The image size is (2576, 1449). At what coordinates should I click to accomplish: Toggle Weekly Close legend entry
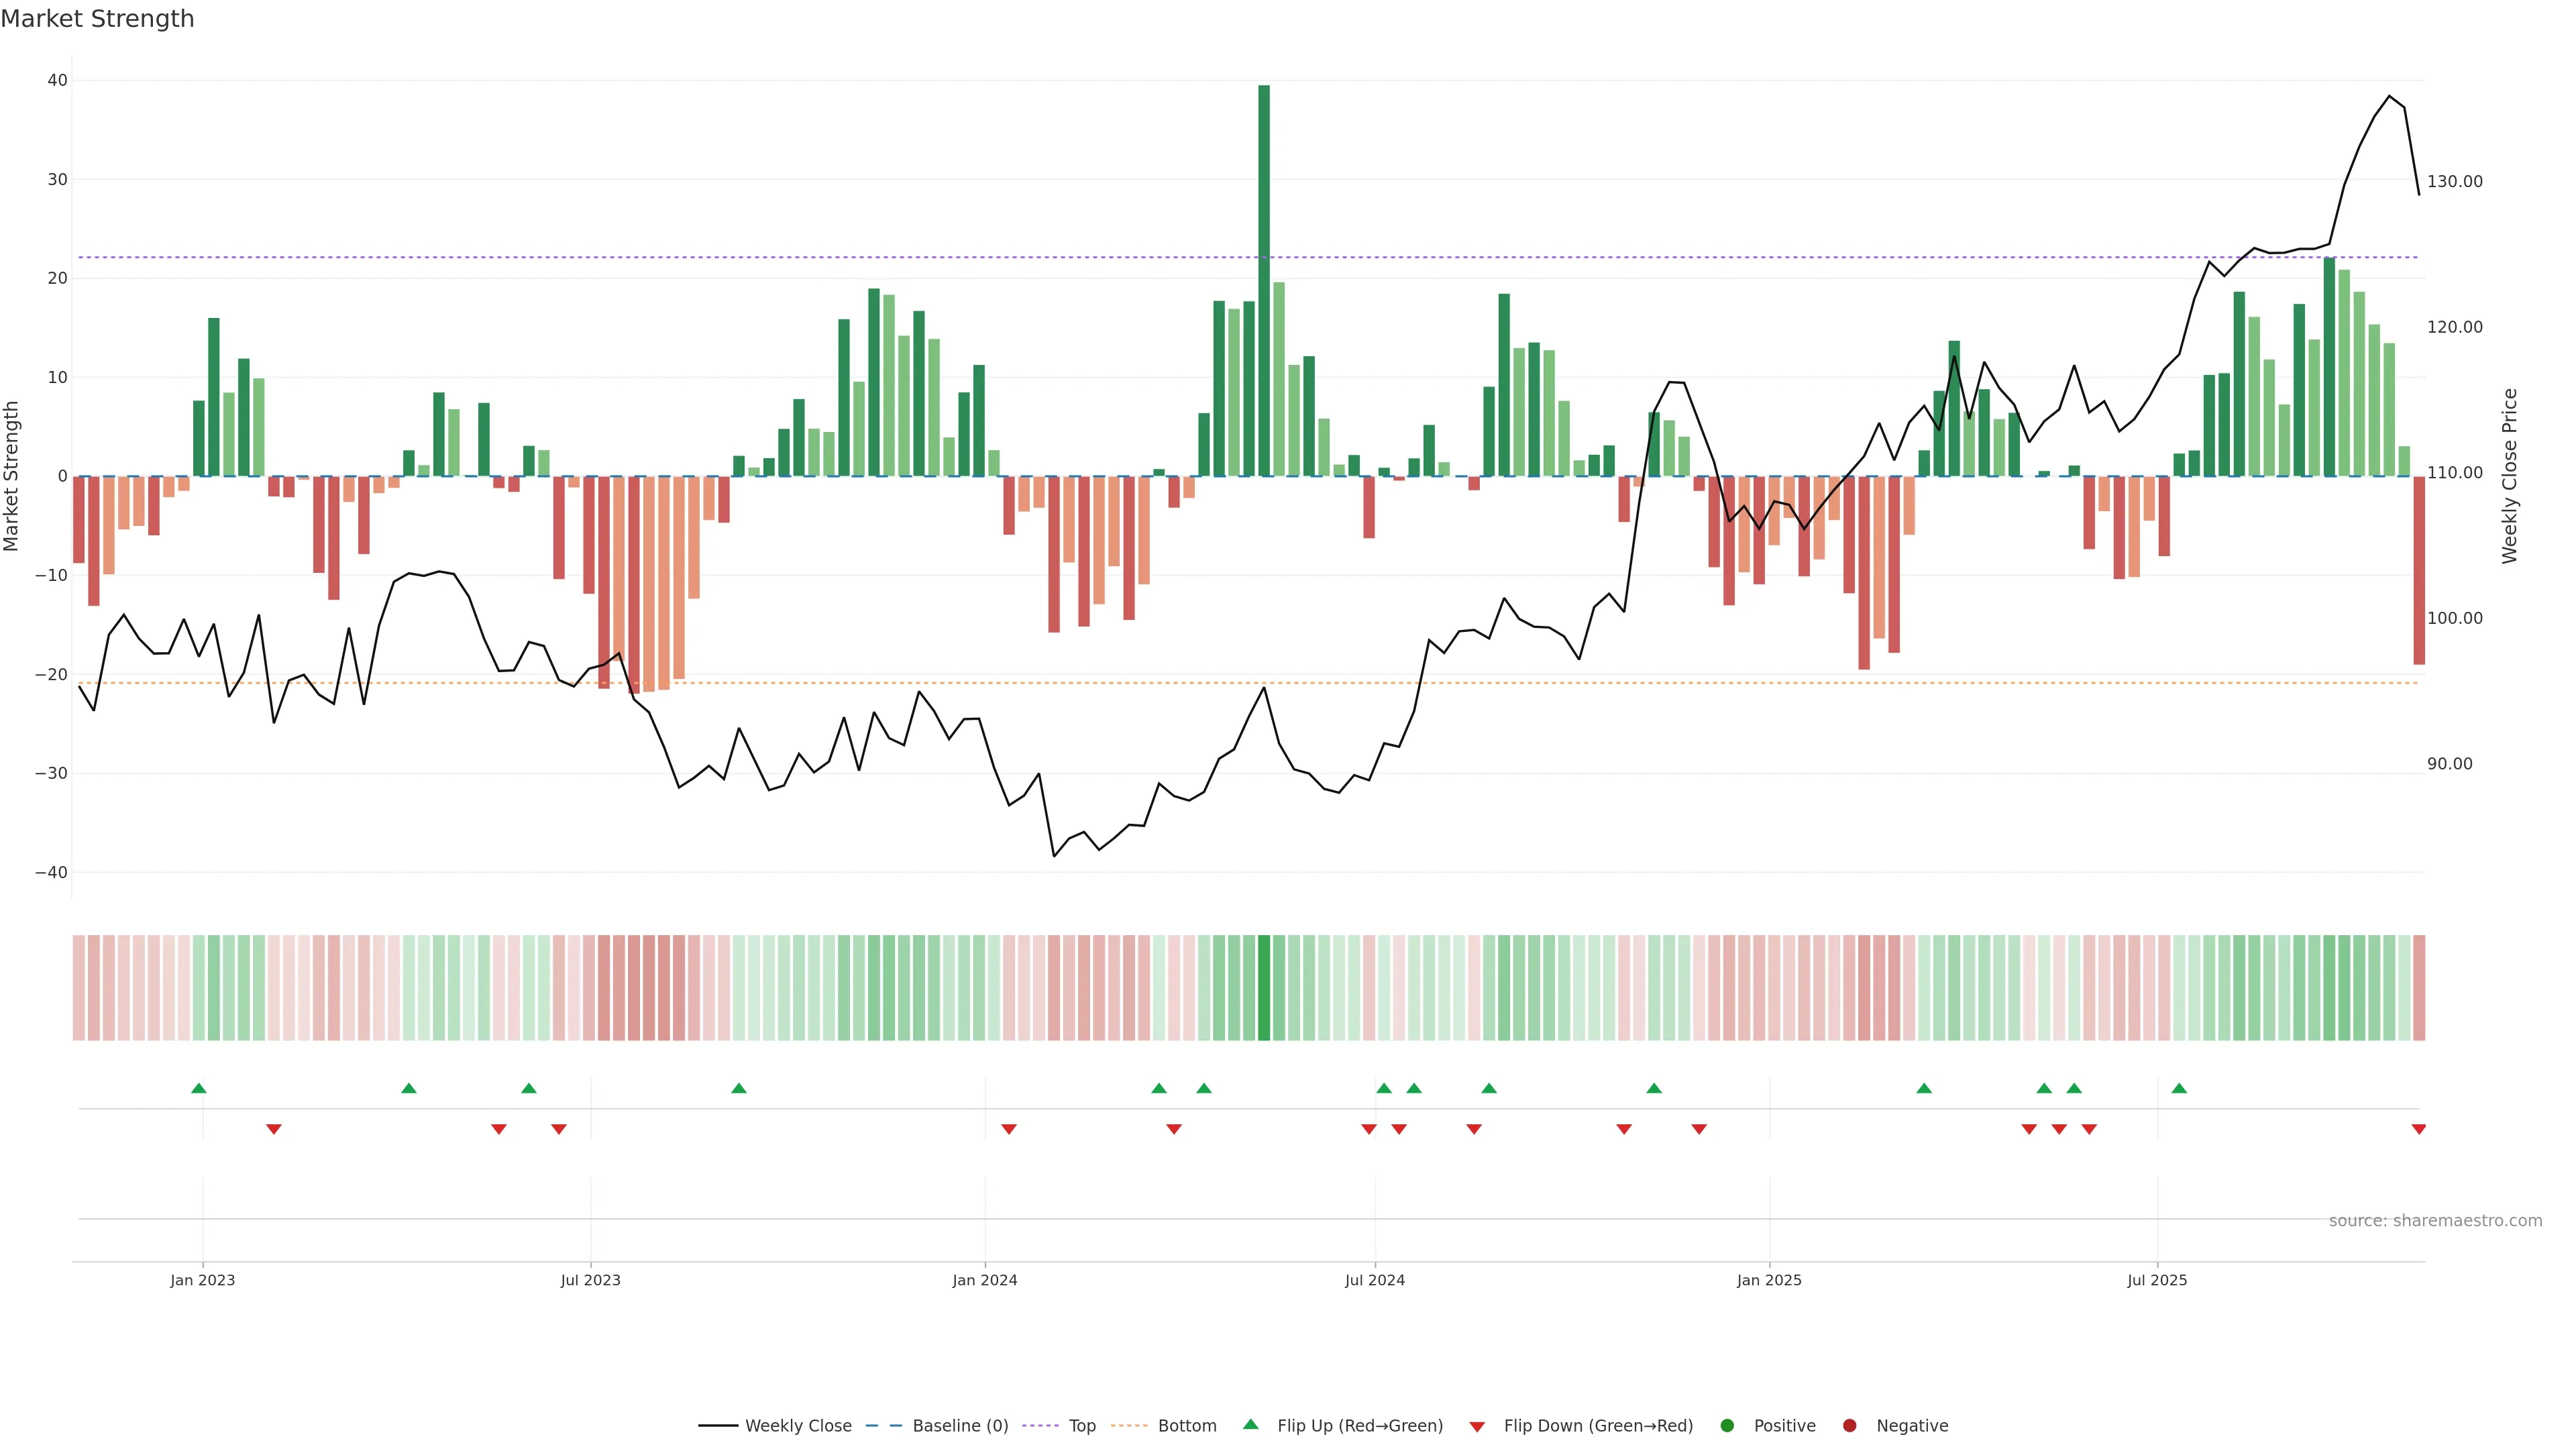click(x=797, y=1425)
